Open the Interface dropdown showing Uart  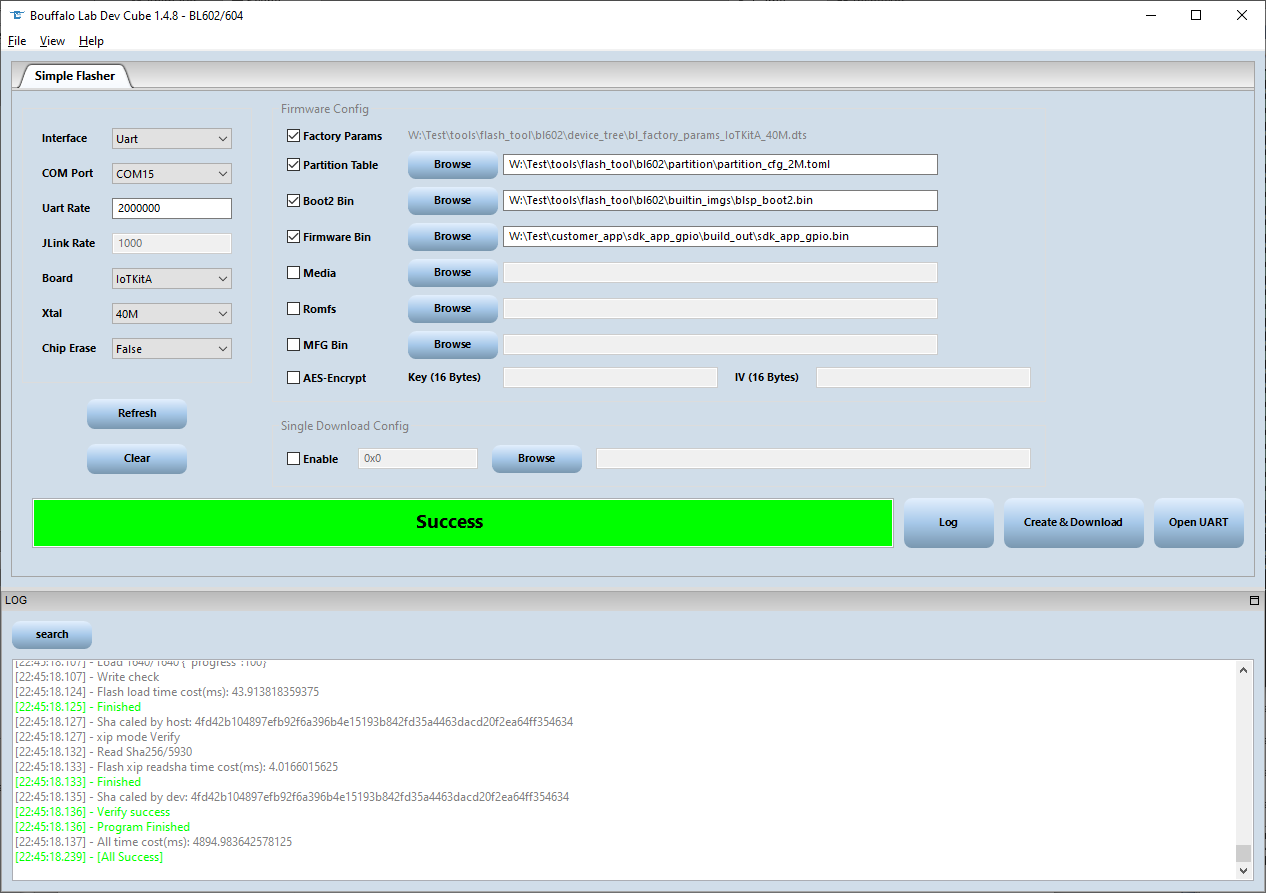click(x=172, y=139)
